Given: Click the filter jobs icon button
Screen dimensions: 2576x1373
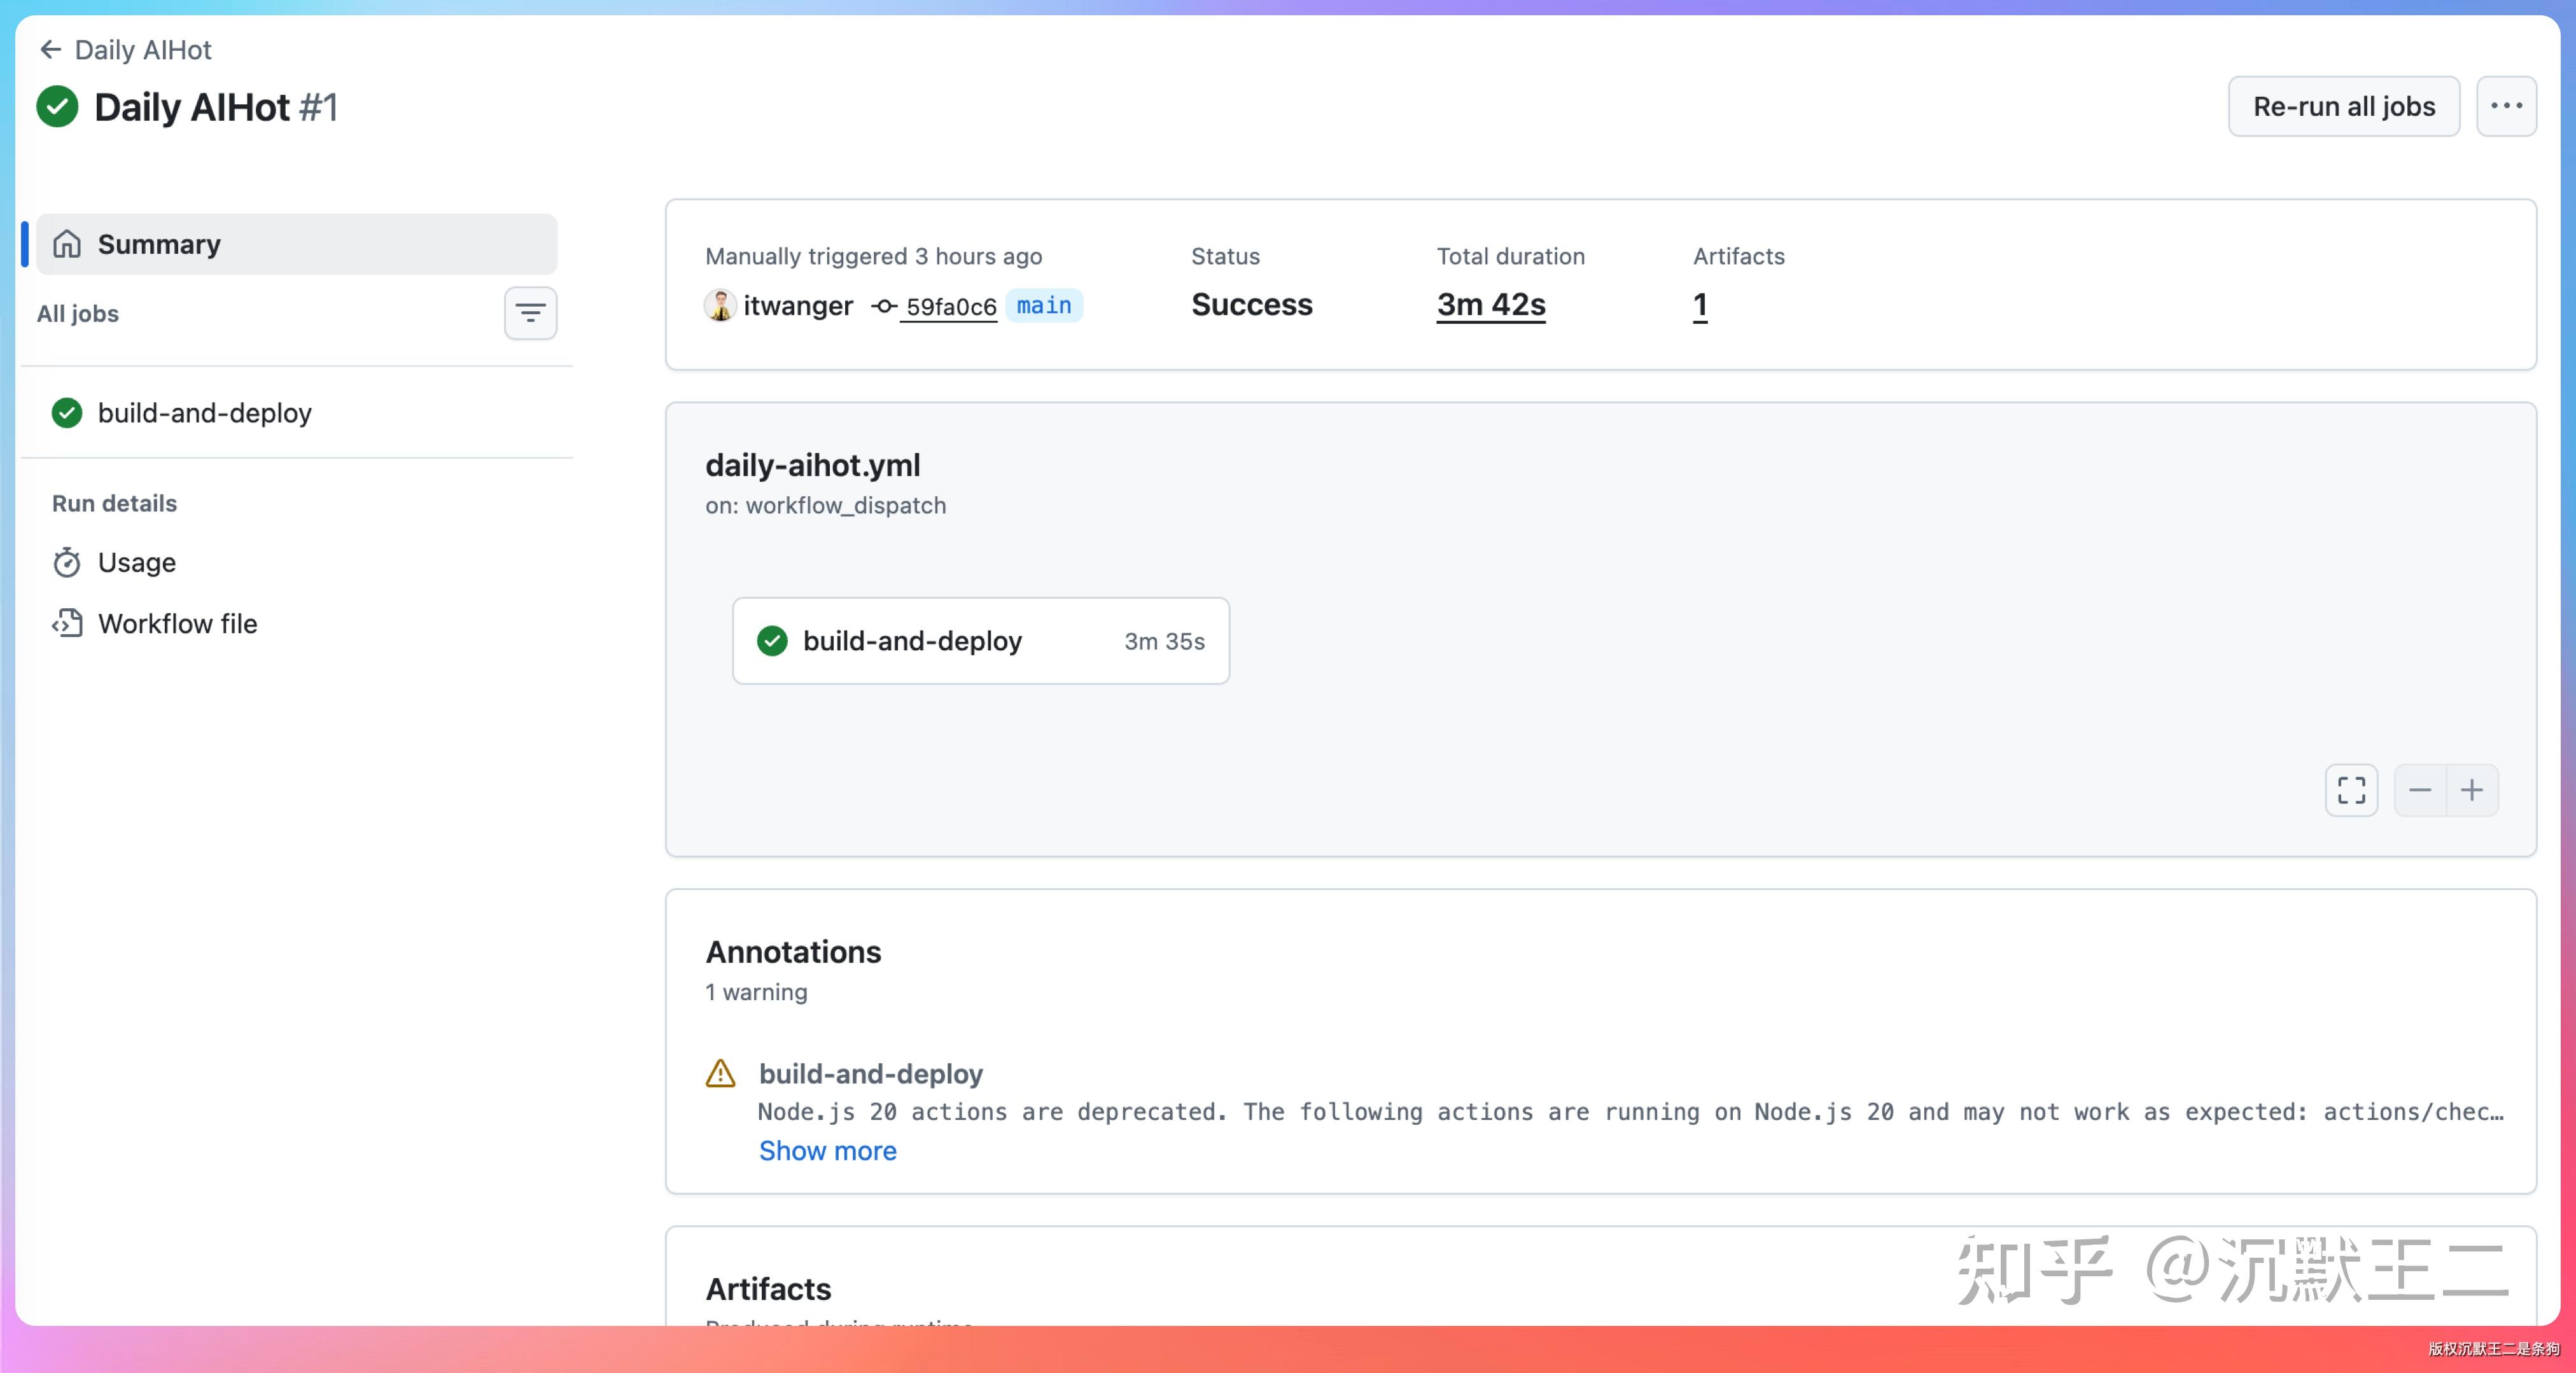Looking at the screenshot, I should click(x=530, y=313).
